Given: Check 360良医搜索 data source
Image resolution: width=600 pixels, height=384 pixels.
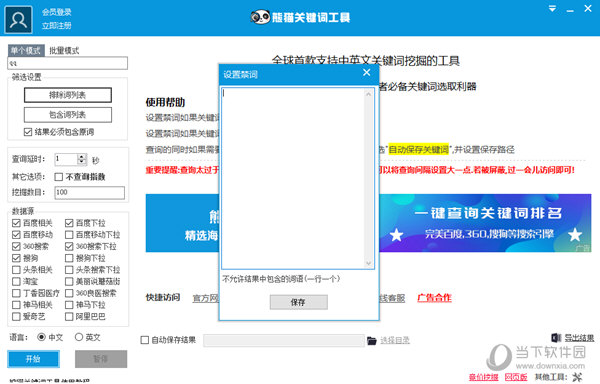Looking at the screenshot, I should tap(69, 293).
